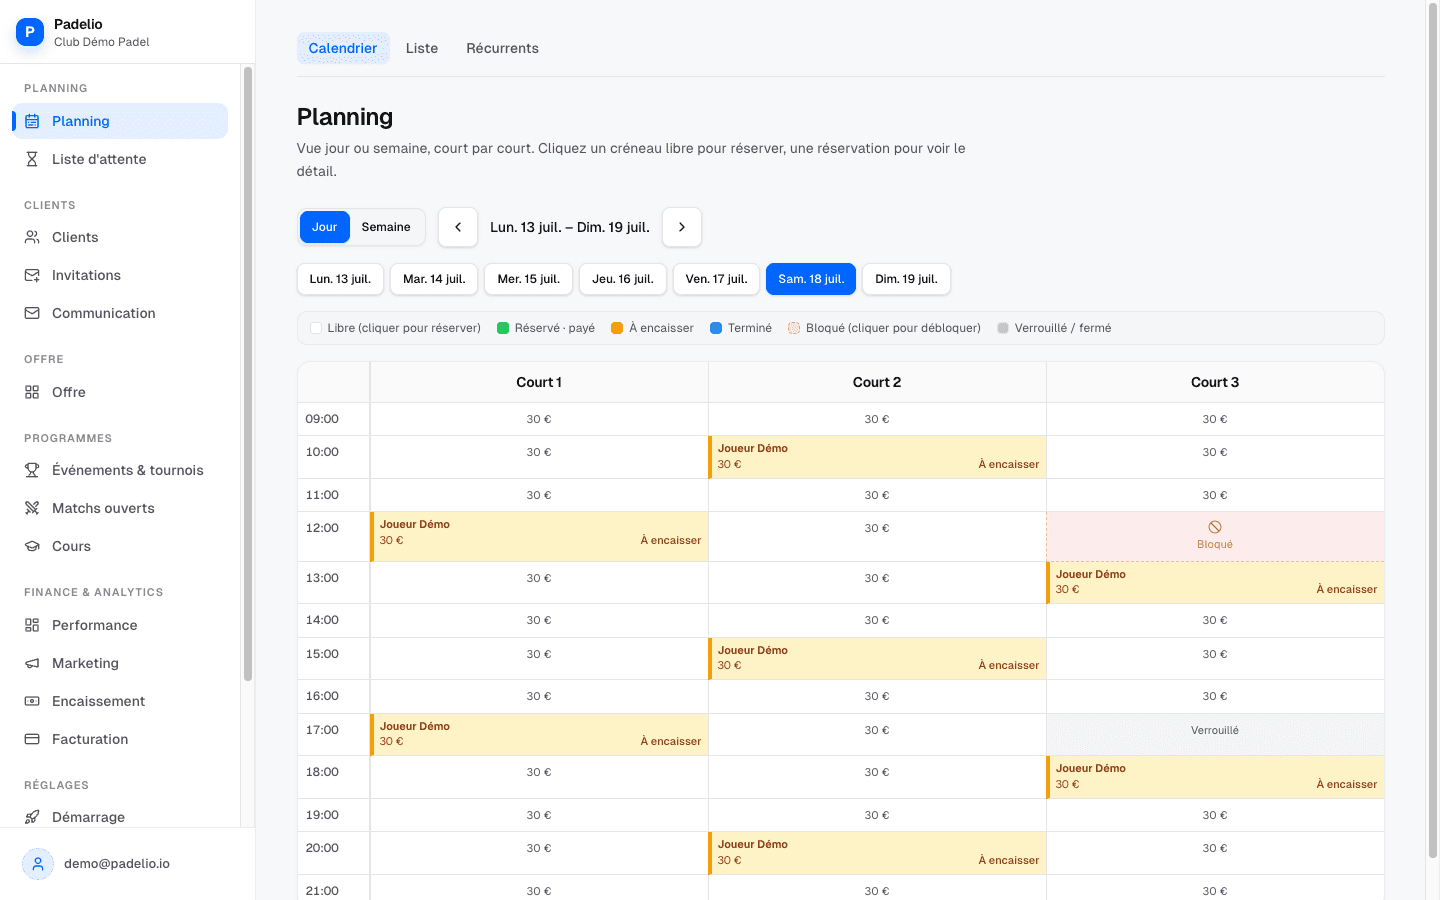Click the green Réservé · payé legend swatch

click(503, 328)
